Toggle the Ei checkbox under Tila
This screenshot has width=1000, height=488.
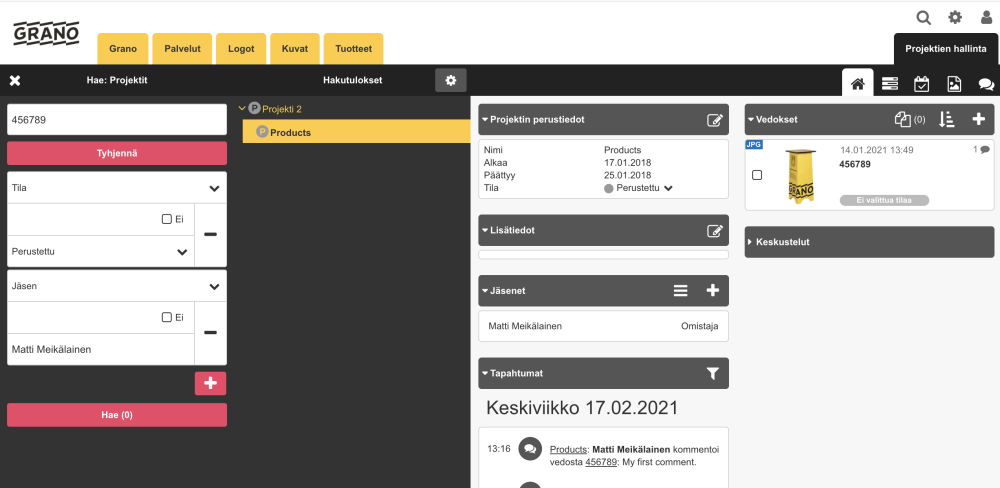click(166, 219)
